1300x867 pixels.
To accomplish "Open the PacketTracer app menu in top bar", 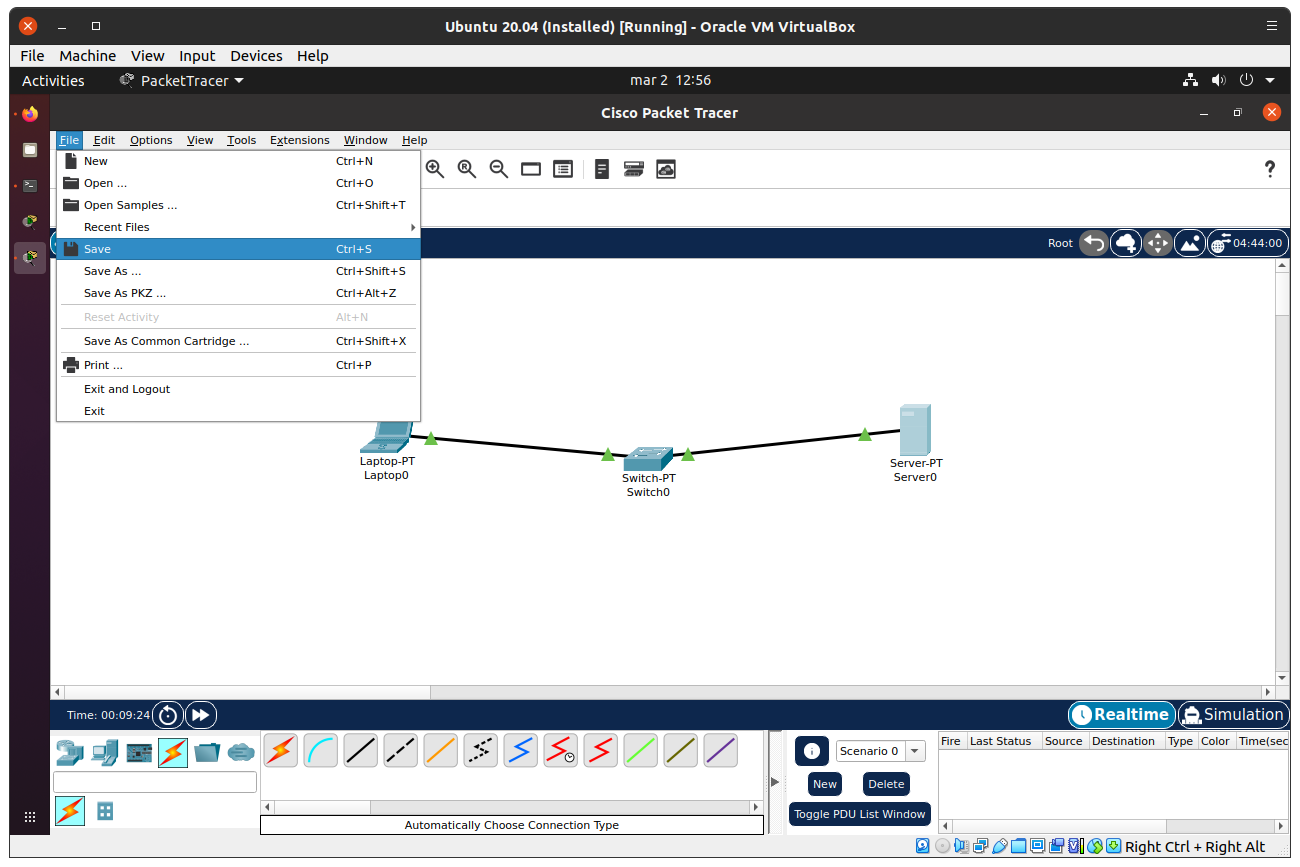I will coord(182,81).
